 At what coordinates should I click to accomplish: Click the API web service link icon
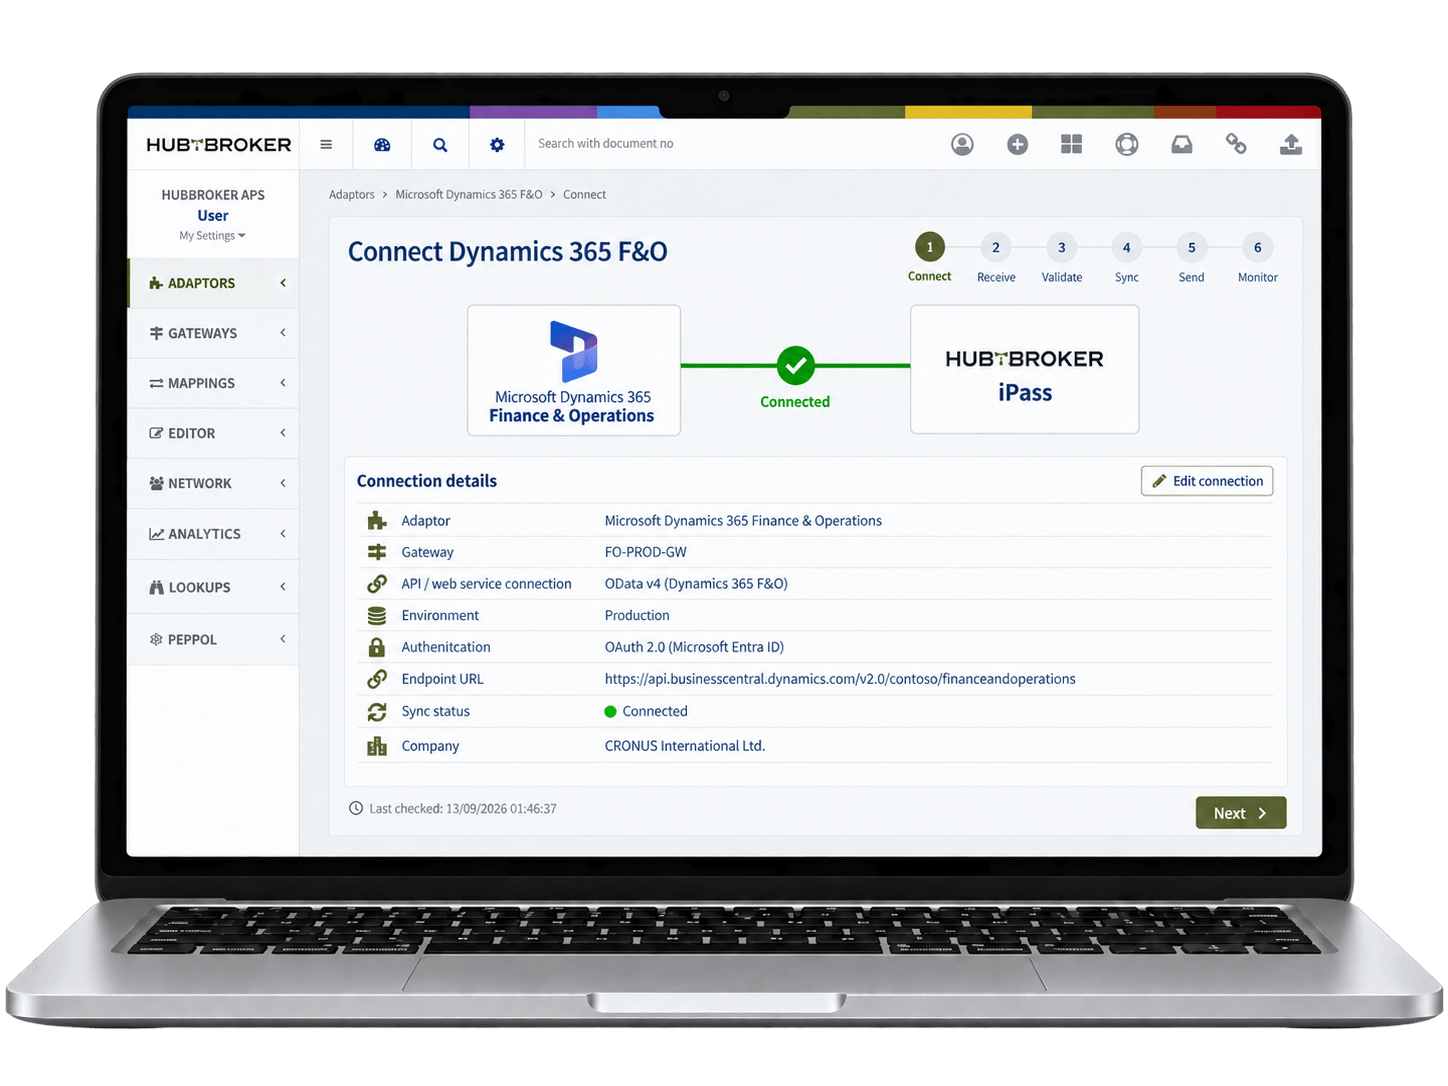point(377,583)
